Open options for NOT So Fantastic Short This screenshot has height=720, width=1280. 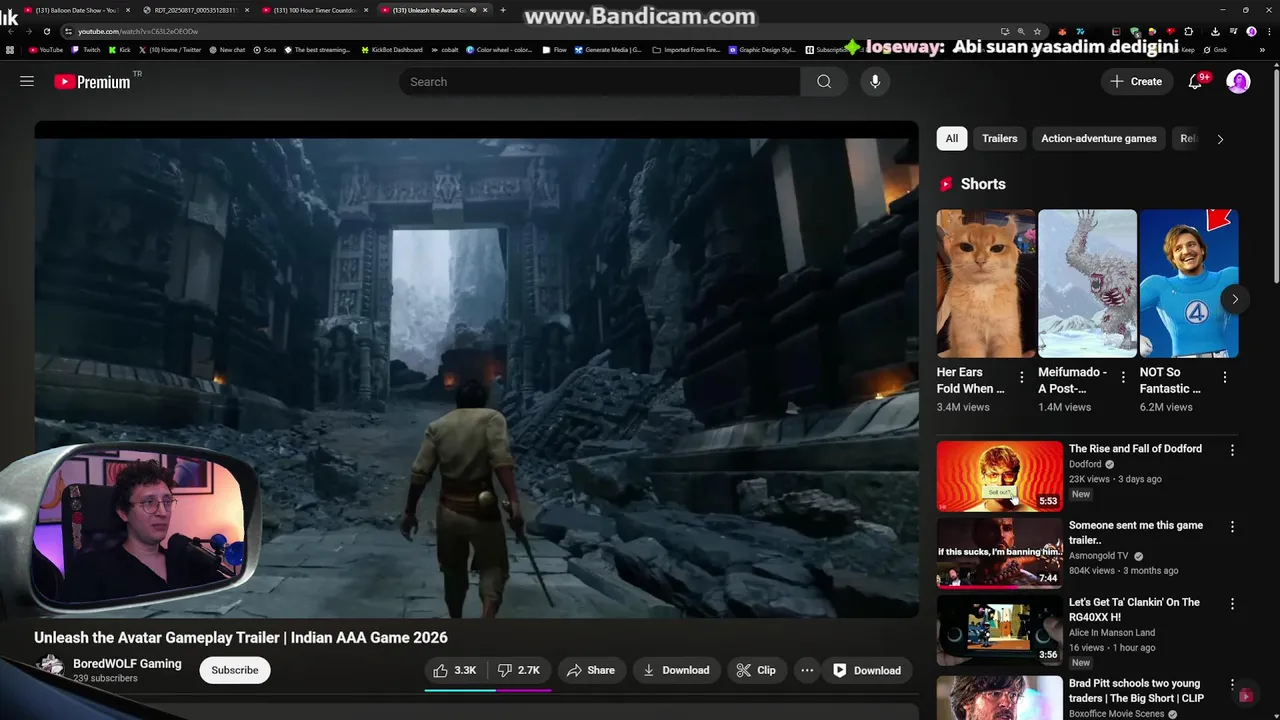point(1224,377)
